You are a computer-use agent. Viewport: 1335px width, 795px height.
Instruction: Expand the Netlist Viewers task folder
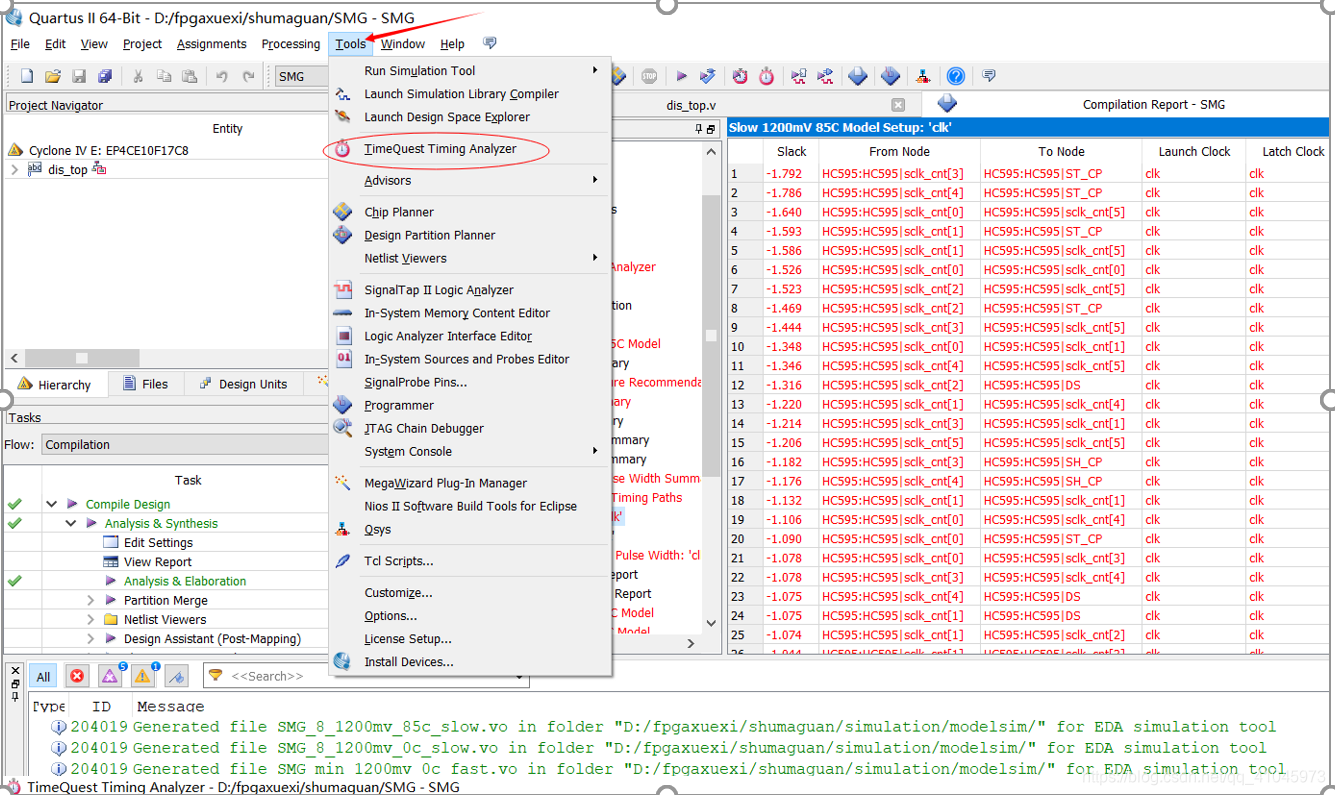point(90,619)
